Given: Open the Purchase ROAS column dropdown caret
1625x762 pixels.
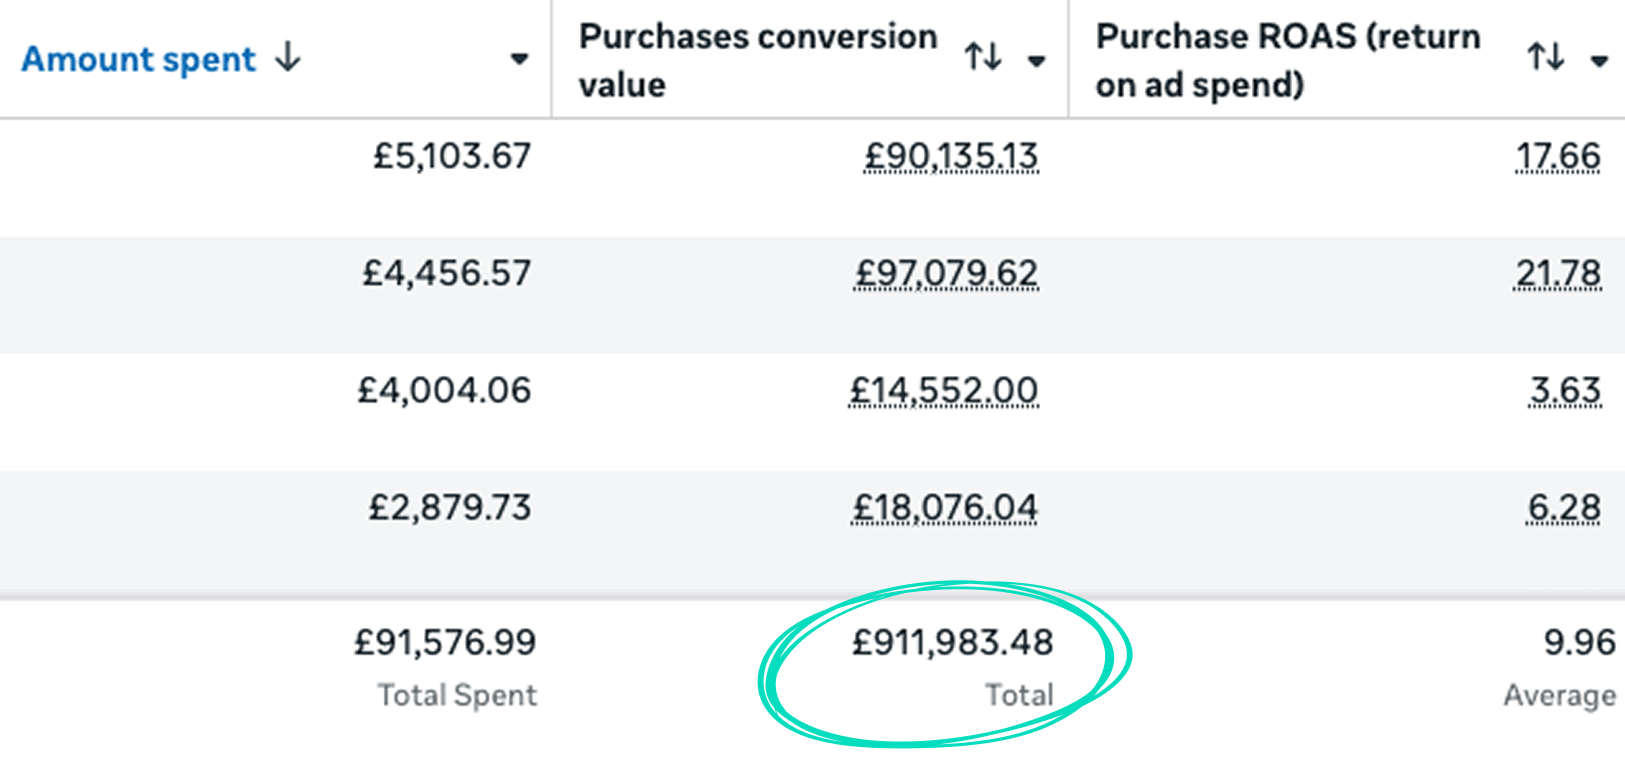Looking at the screenshot, I should 1597,59.
